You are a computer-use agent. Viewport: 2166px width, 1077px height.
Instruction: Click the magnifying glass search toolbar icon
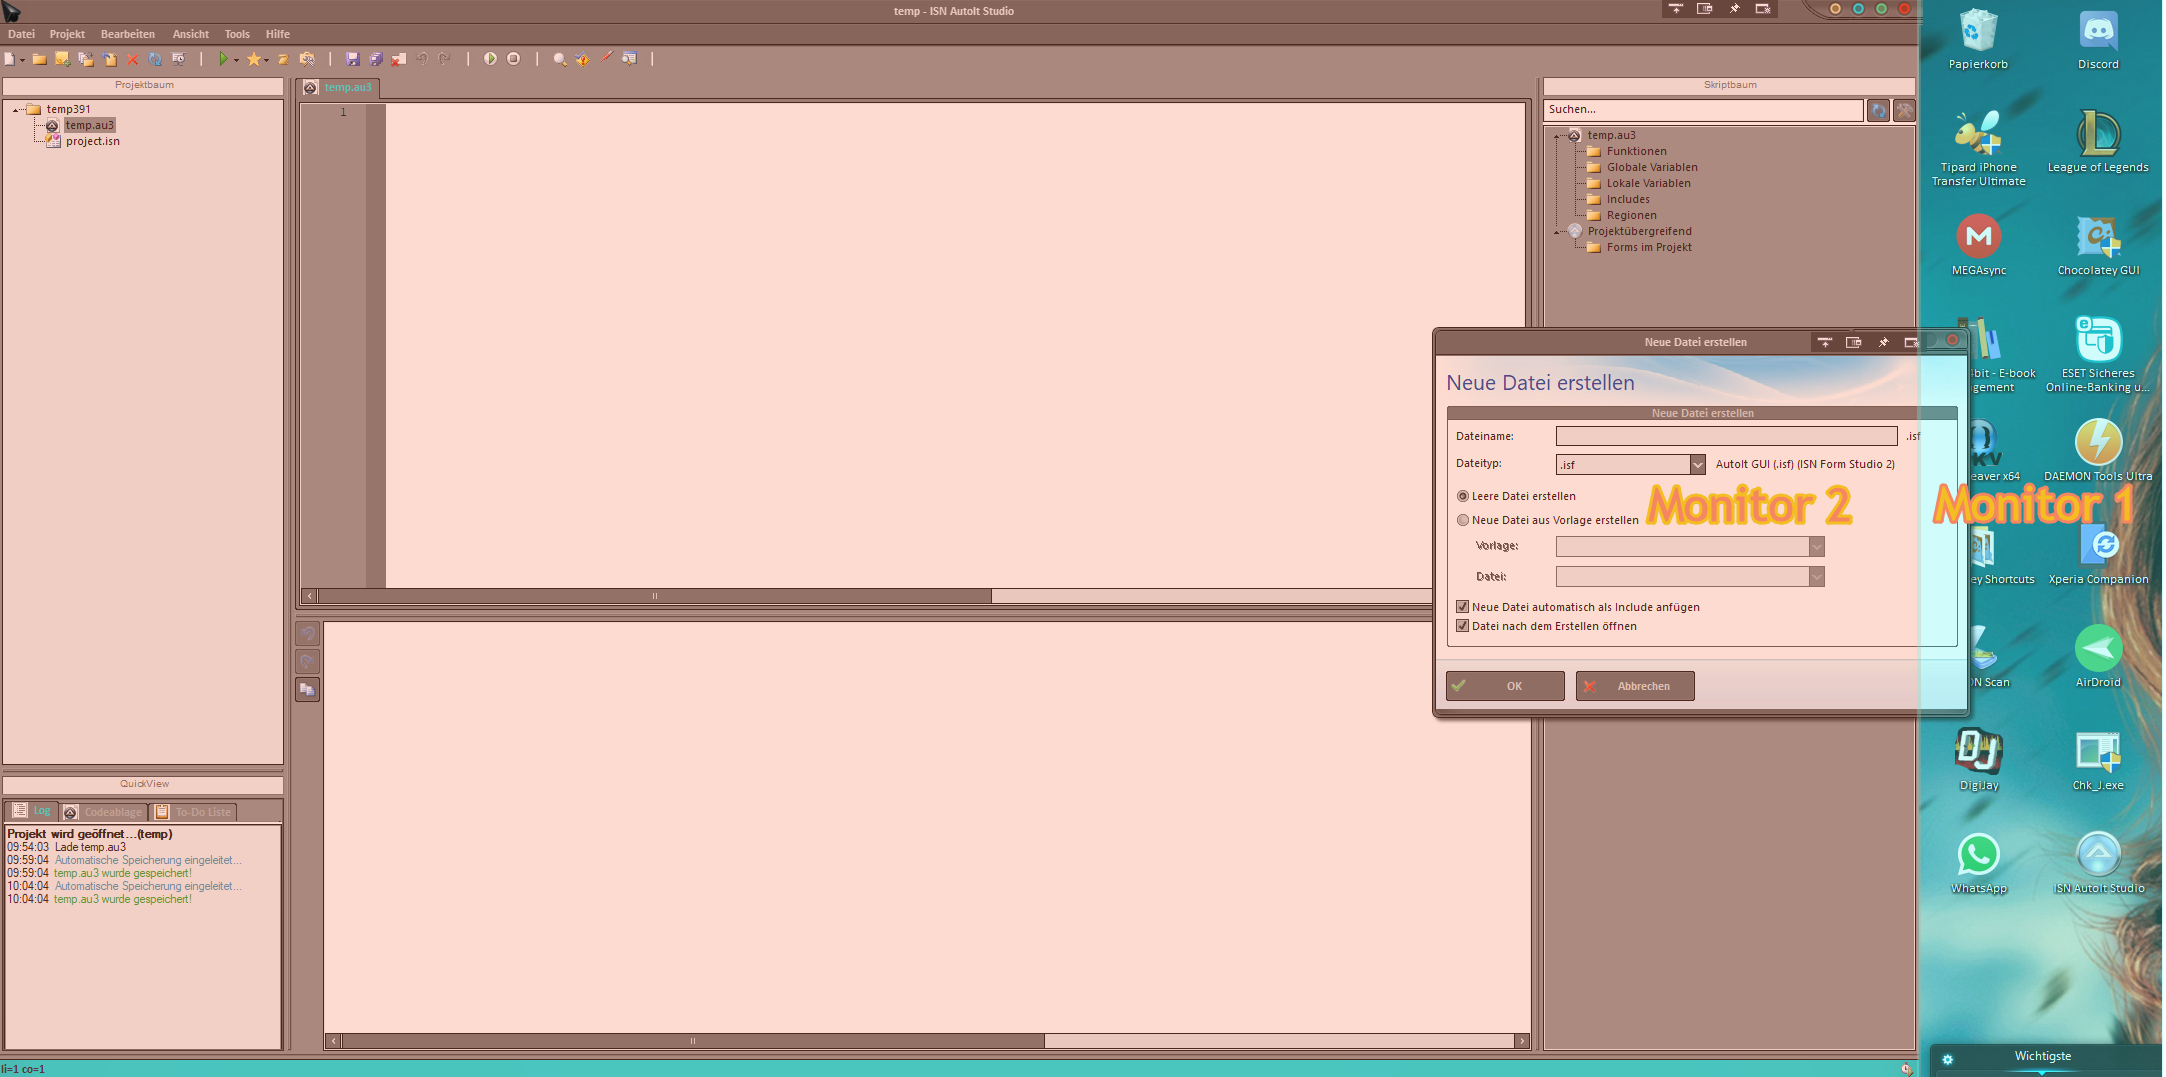[x=559, y=59]
